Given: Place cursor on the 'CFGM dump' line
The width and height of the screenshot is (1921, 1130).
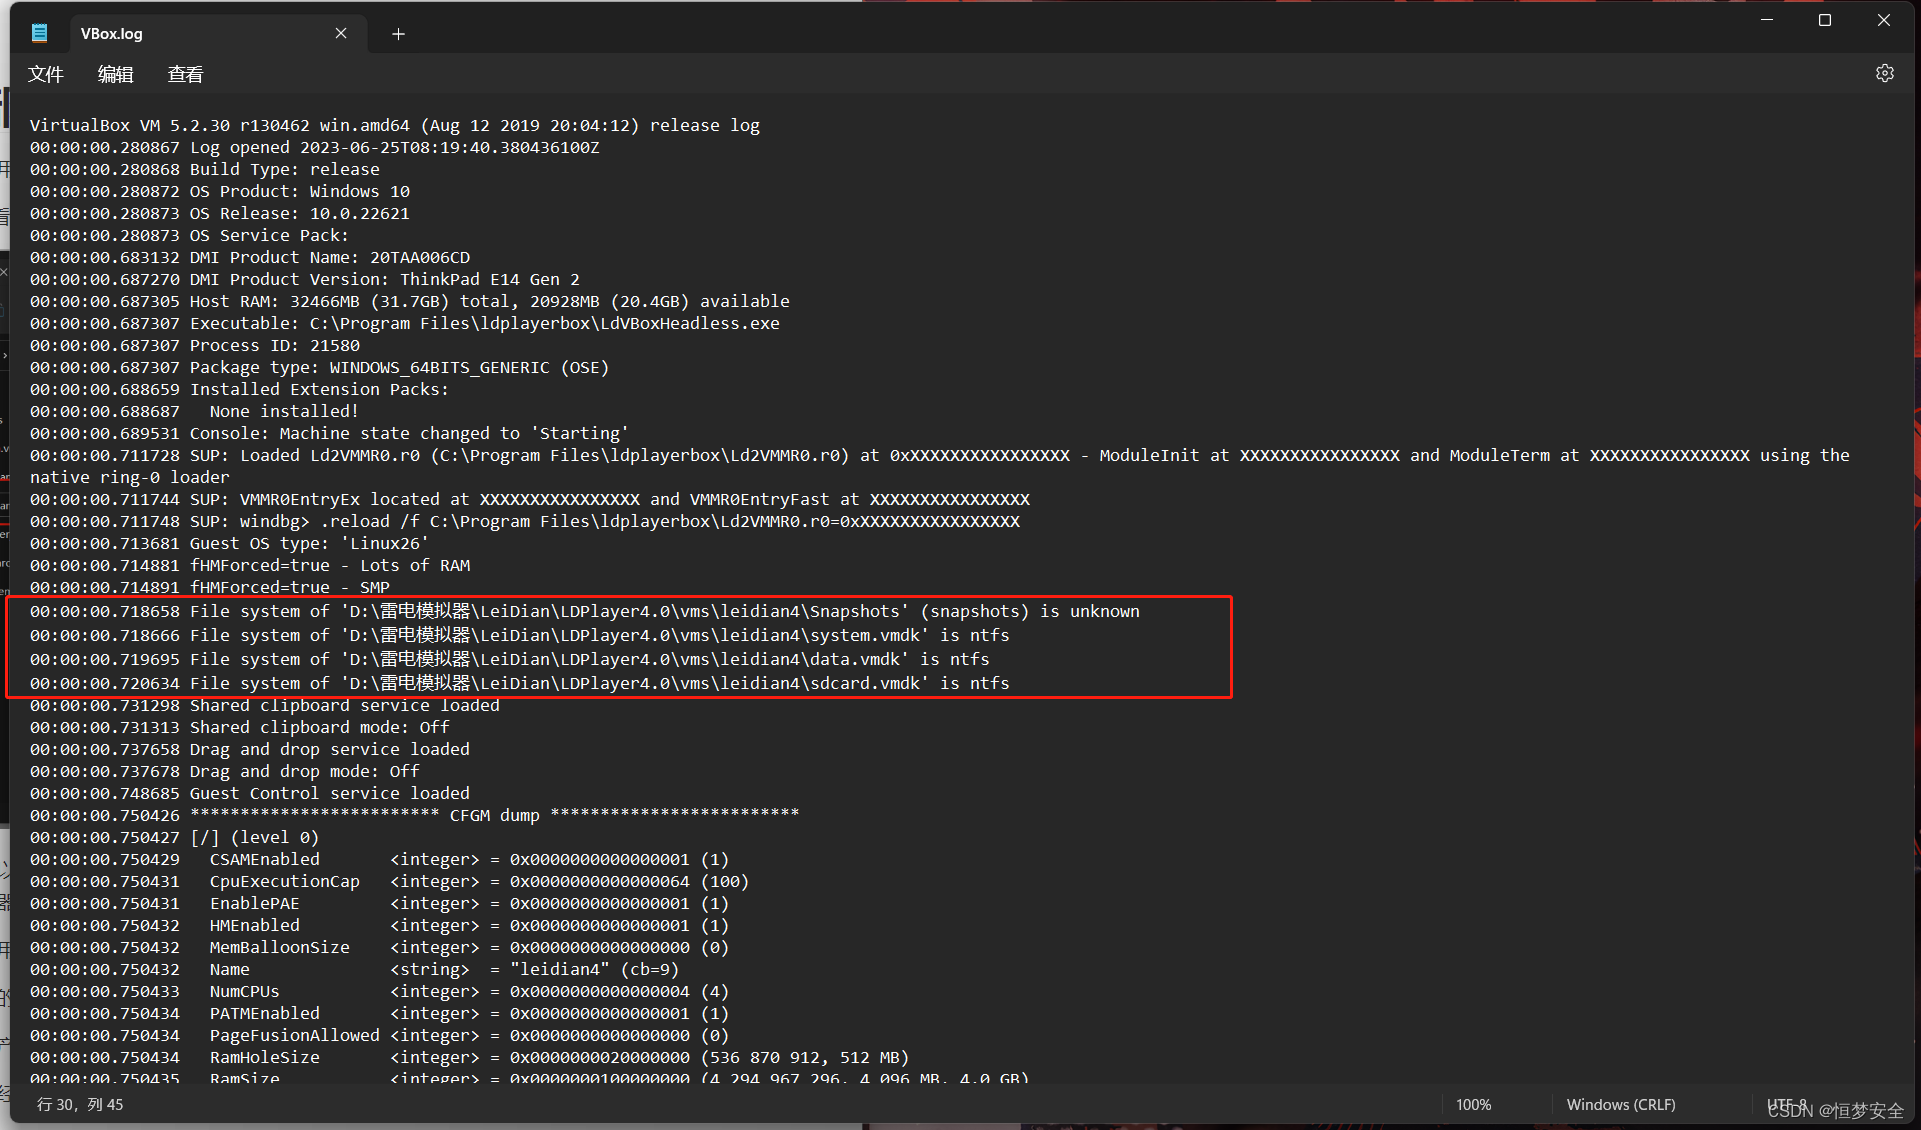Looking at the screenshot, I should tap(494, 815).
